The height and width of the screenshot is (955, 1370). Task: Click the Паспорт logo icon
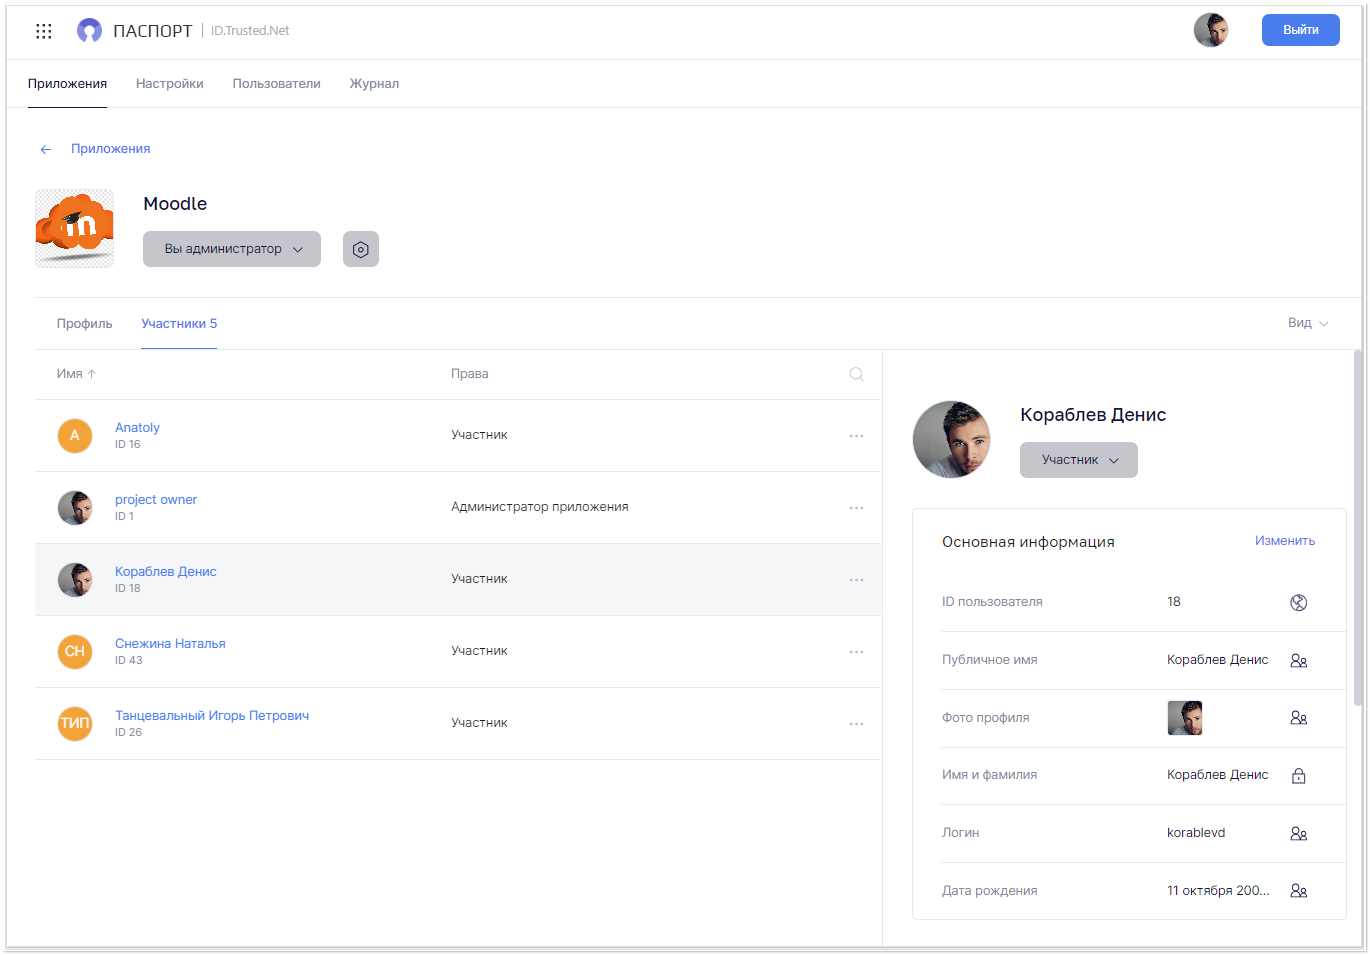(89, 31)
